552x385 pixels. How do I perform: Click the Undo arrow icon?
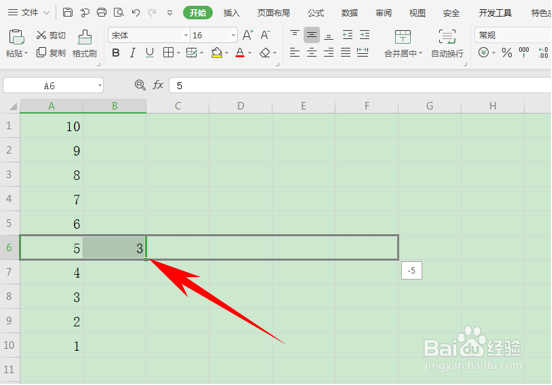136,13
